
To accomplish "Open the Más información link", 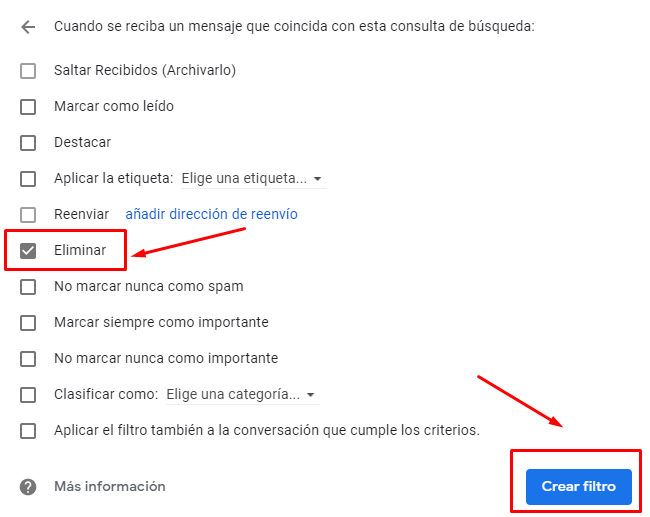I will point(110,487).
